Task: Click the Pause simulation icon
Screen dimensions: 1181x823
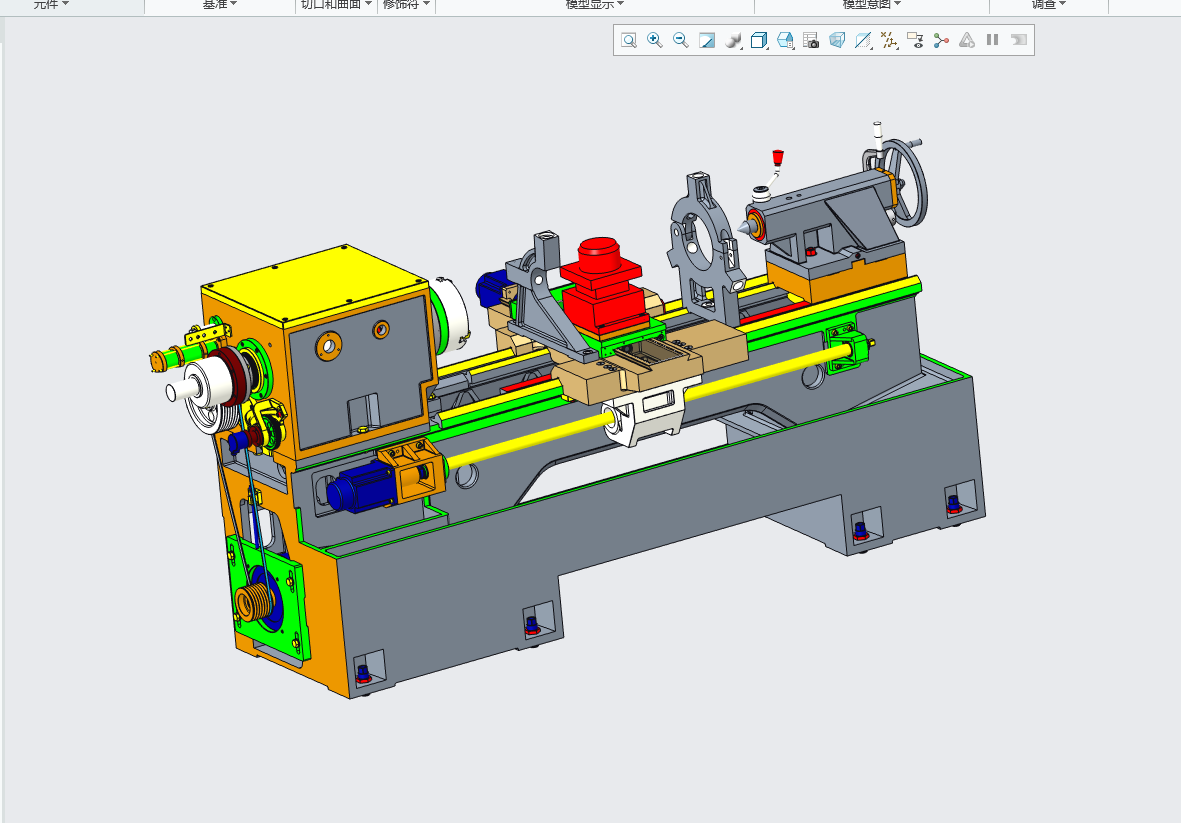Action: (993, 40)
